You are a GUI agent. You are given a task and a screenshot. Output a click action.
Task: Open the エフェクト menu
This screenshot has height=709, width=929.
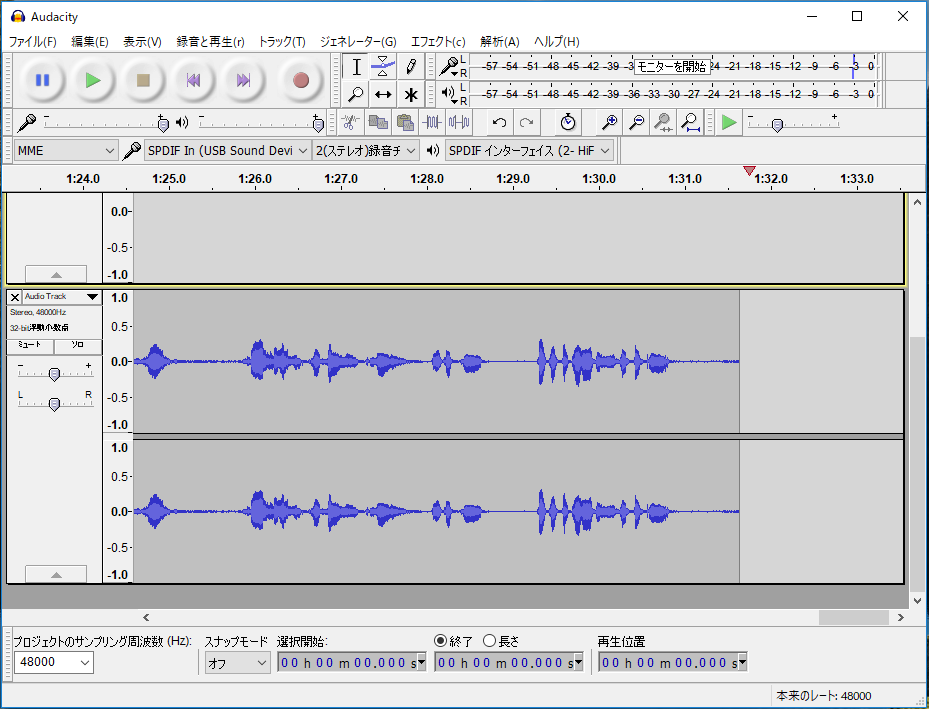coord(438,41)
